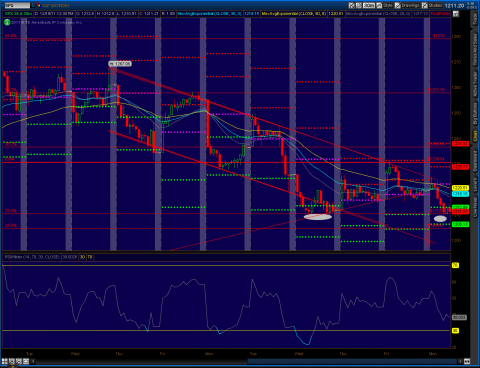Screen dimensions: 480x368
Task: Click the Hi: 1267.05 price bubble
Action: point(120,63)
